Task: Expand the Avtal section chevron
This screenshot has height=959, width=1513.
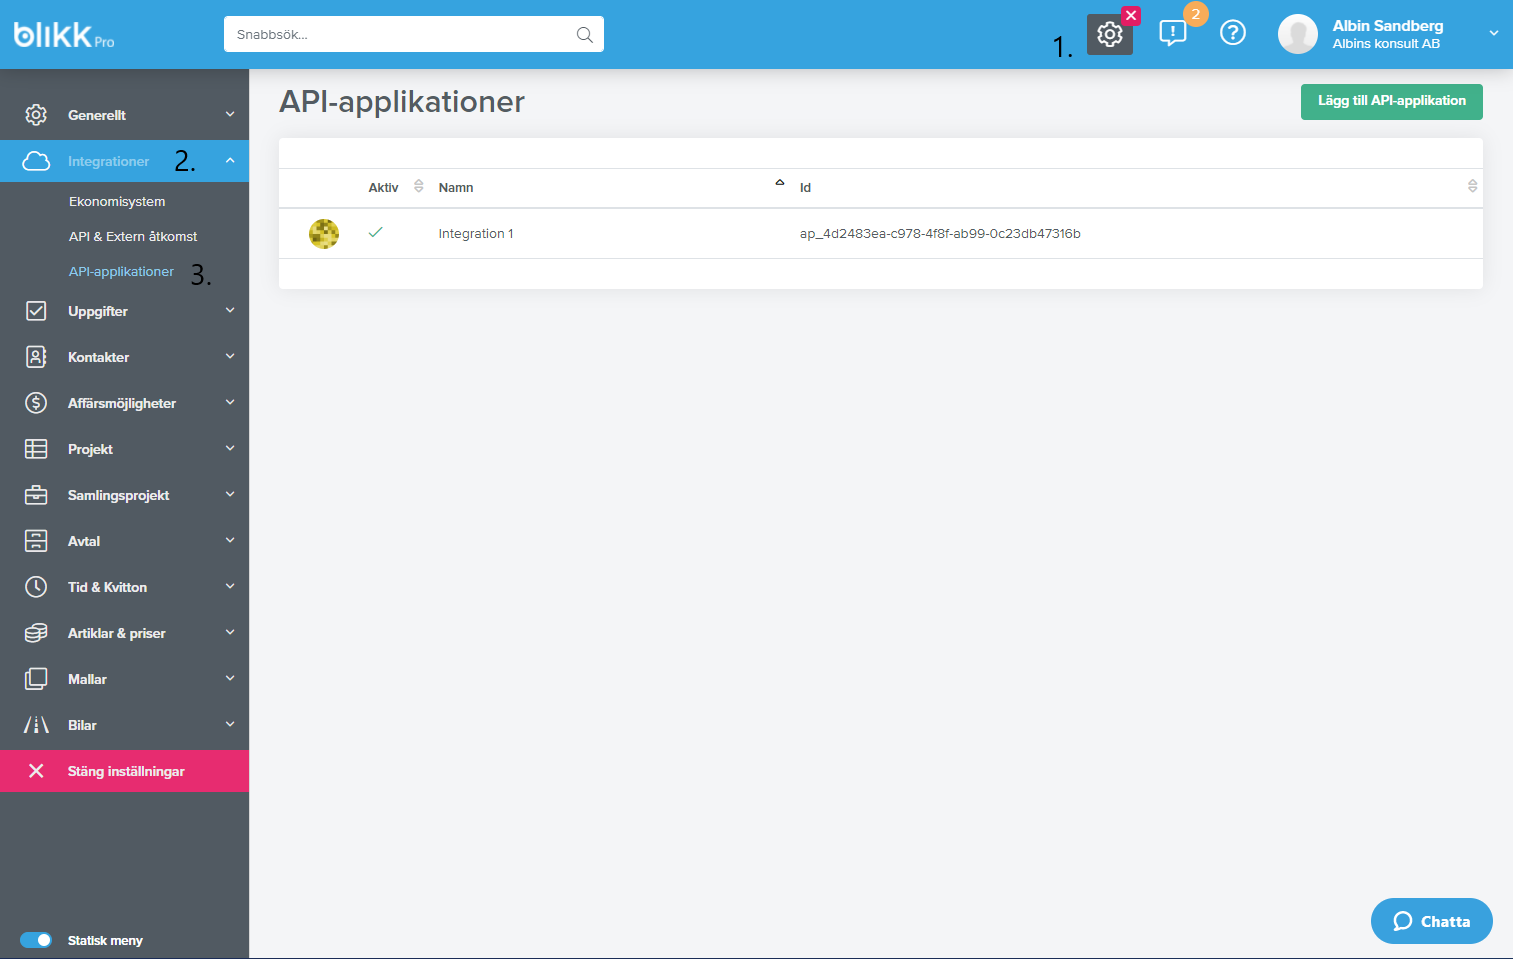Action: coord(230,540)
